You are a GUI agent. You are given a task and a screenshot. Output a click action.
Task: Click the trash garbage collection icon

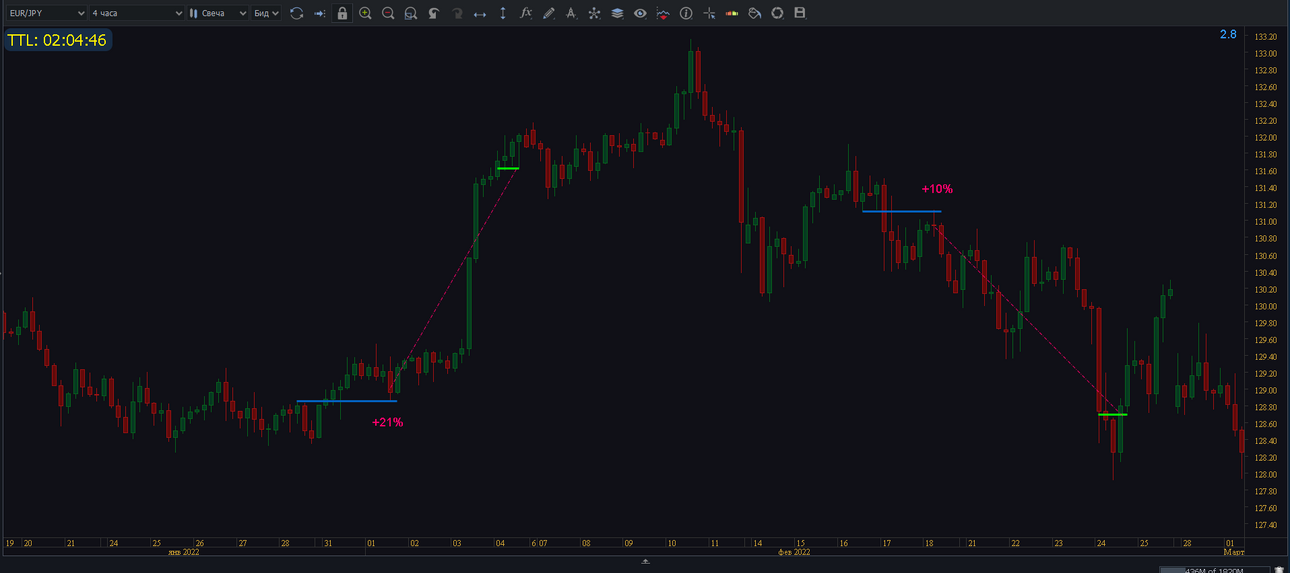point(1279,569)
